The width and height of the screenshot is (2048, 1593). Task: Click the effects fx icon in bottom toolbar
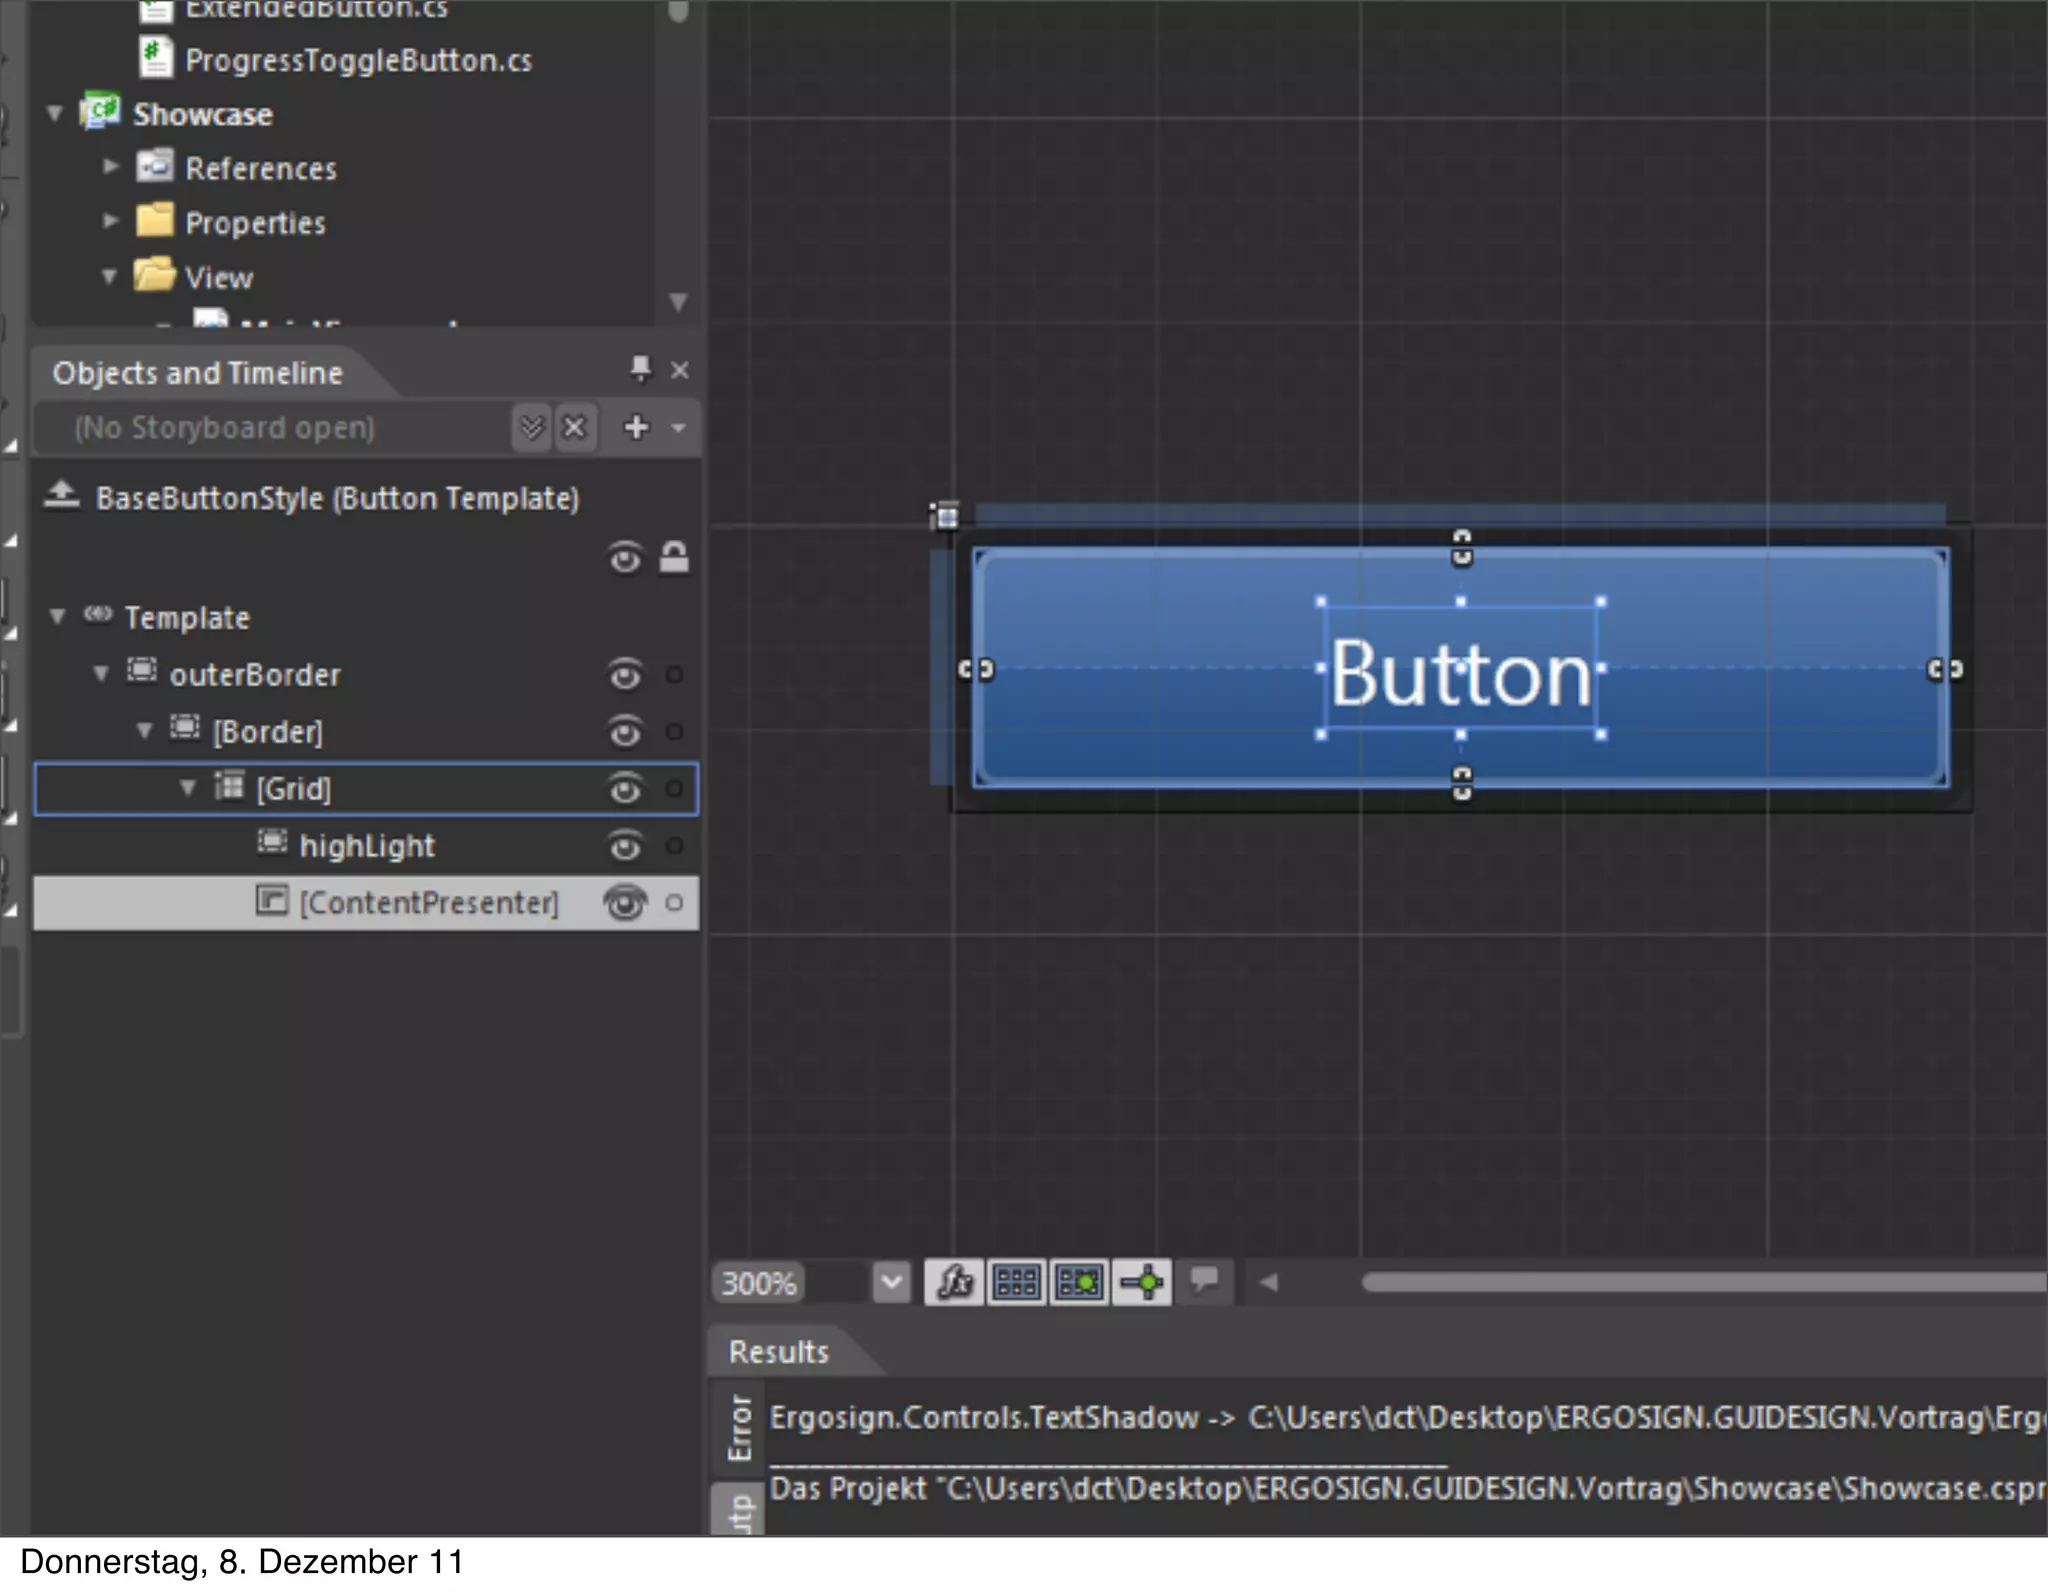click(x=953, y=1282)
